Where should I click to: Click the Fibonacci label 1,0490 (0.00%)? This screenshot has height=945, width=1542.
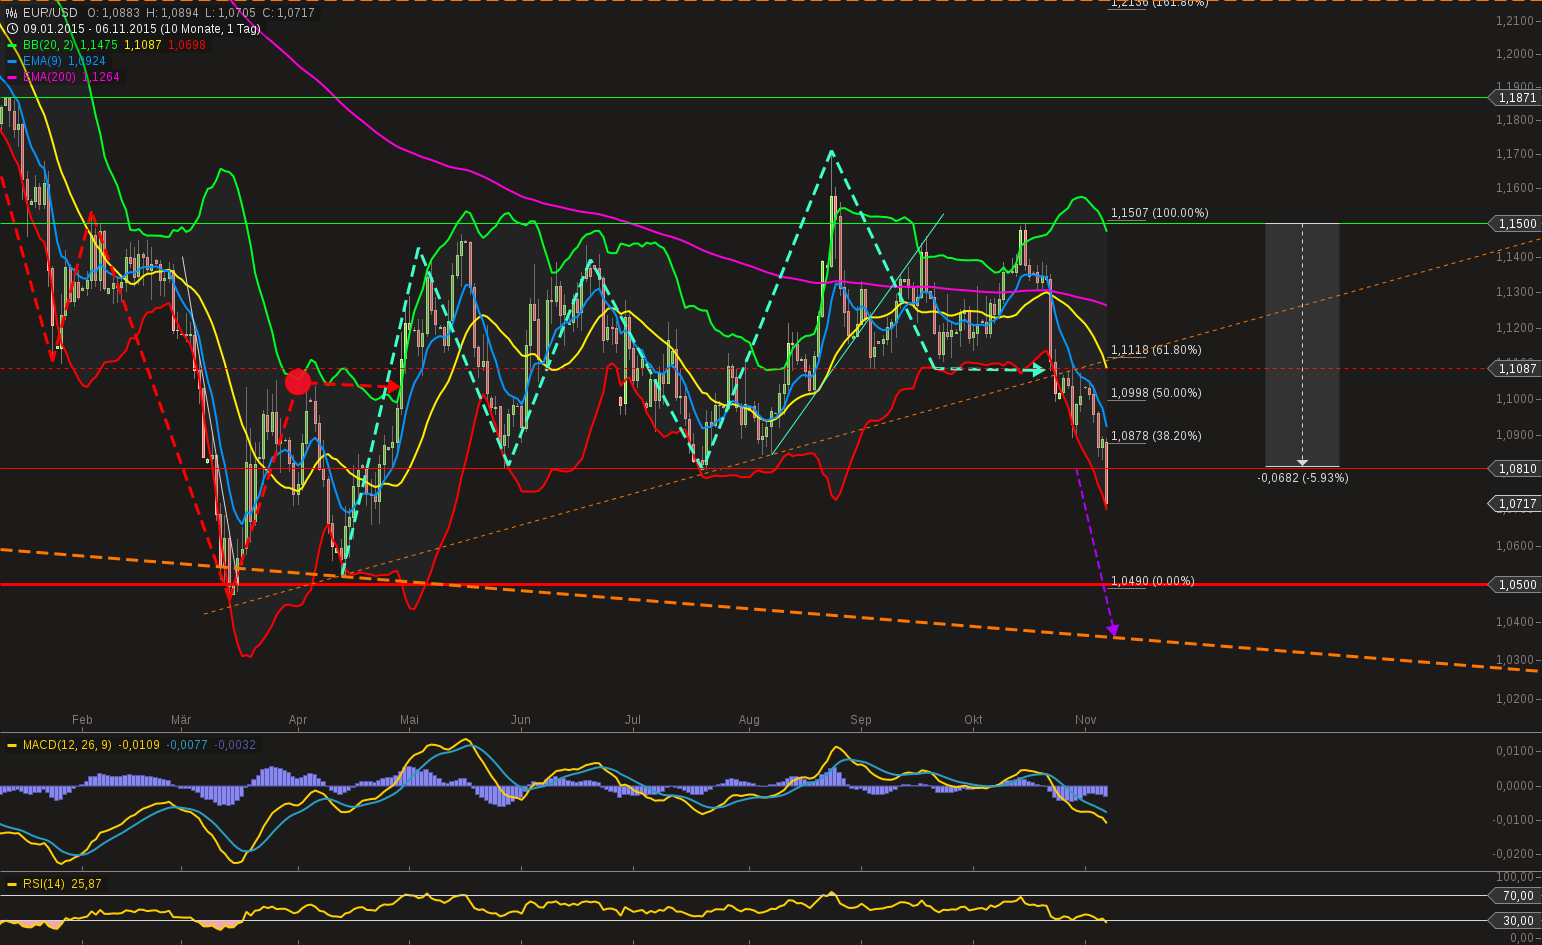click(1153, 581)
